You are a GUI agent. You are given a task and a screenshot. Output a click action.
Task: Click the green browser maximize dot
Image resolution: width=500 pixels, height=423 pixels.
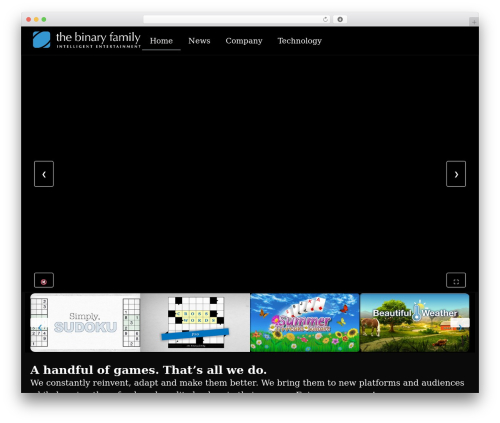coord(44,19)
